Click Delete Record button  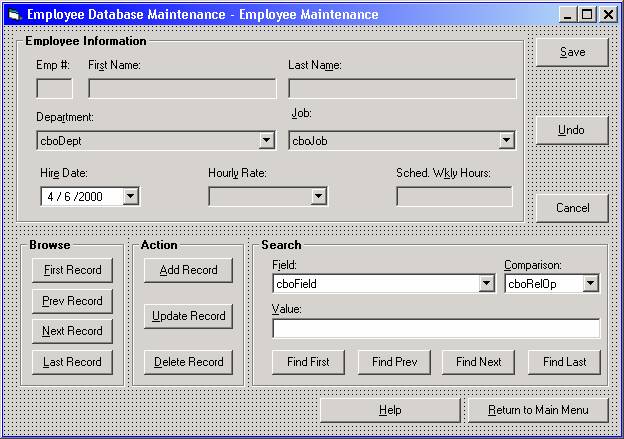tap(188, 362)
